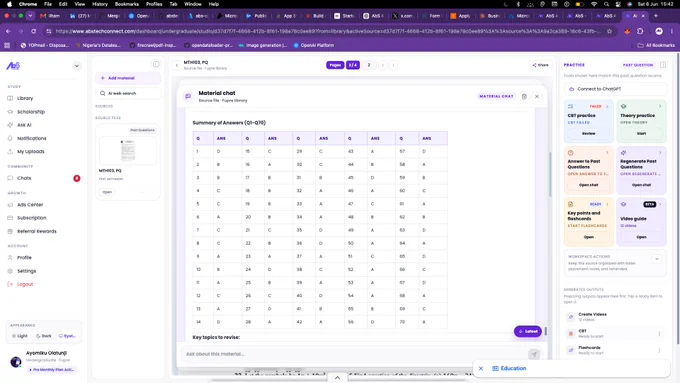Click the practice panel layout toggle icon
Viewport: 680px width, 383px height.
[x=663, y=65]
